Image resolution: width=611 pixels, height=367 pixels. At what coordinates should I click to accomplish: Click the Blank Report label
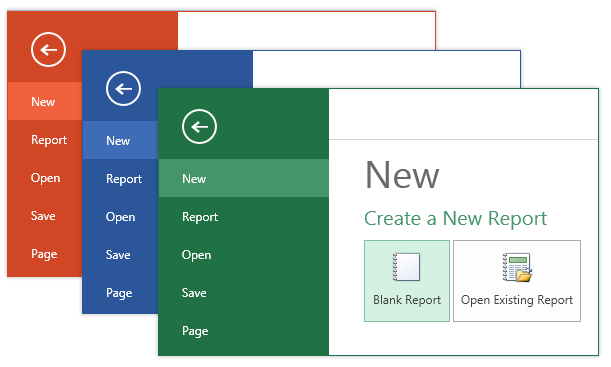pyautogui.click(x=407, y=300)
